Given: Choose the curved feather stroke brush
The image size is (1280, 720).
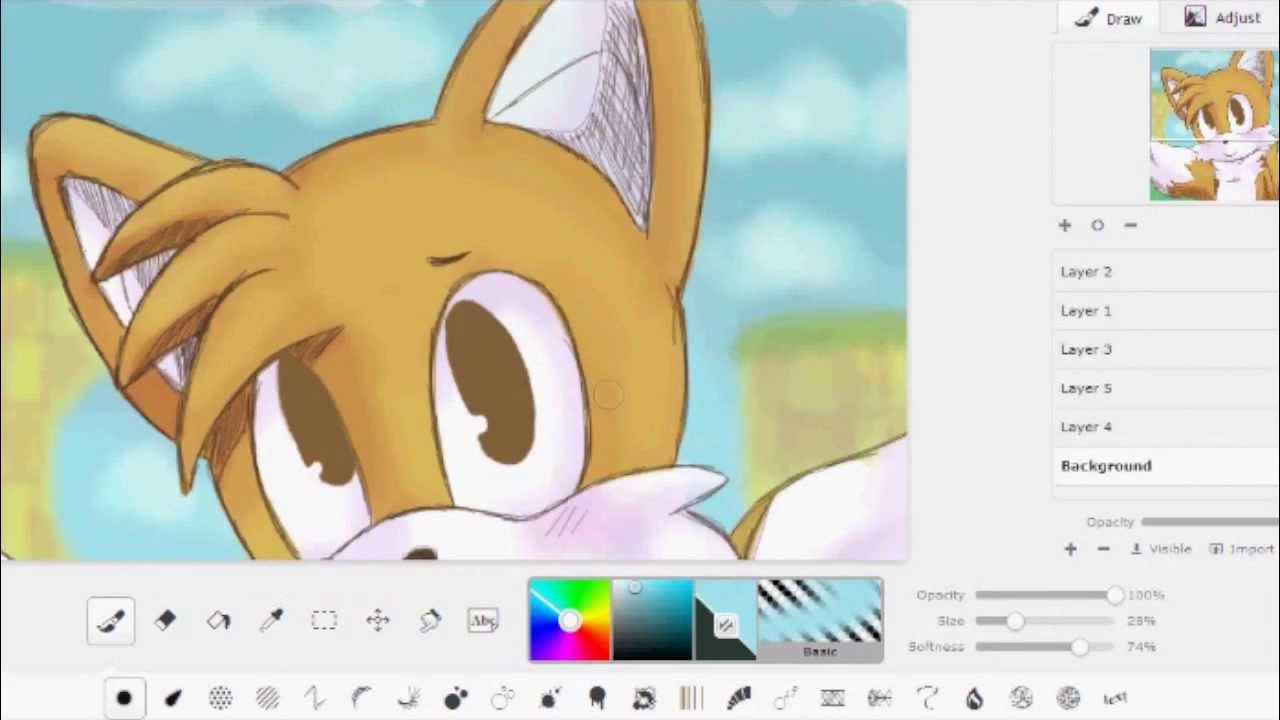Looking at the screenshot, I should pyautogui.click(x=361, y=698).
